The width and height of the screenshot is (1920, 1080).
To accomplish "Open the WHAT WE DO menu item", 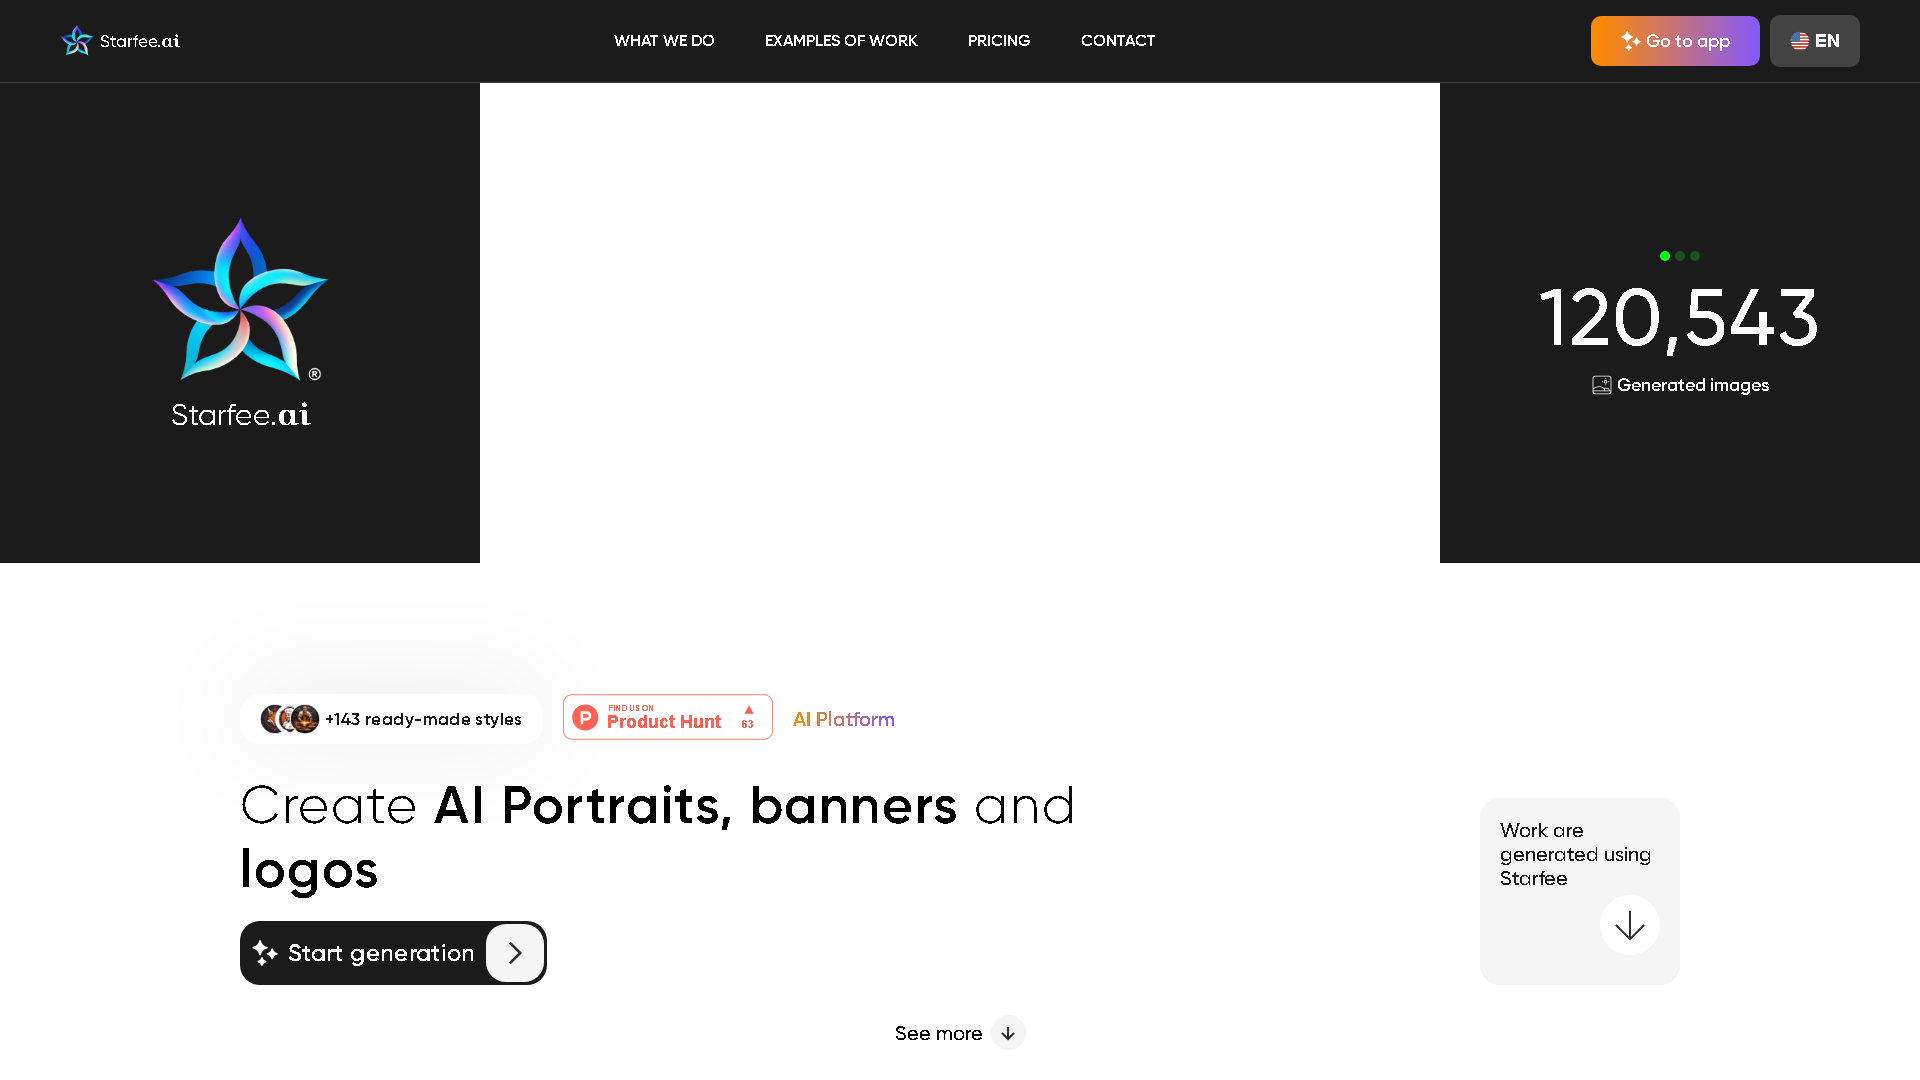I will pyautogui.click(x=664, y=41).
